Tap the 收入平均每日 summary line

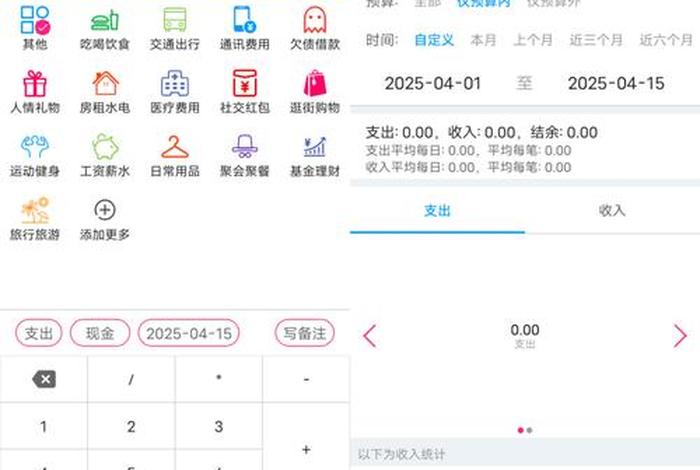pos(468,167)
